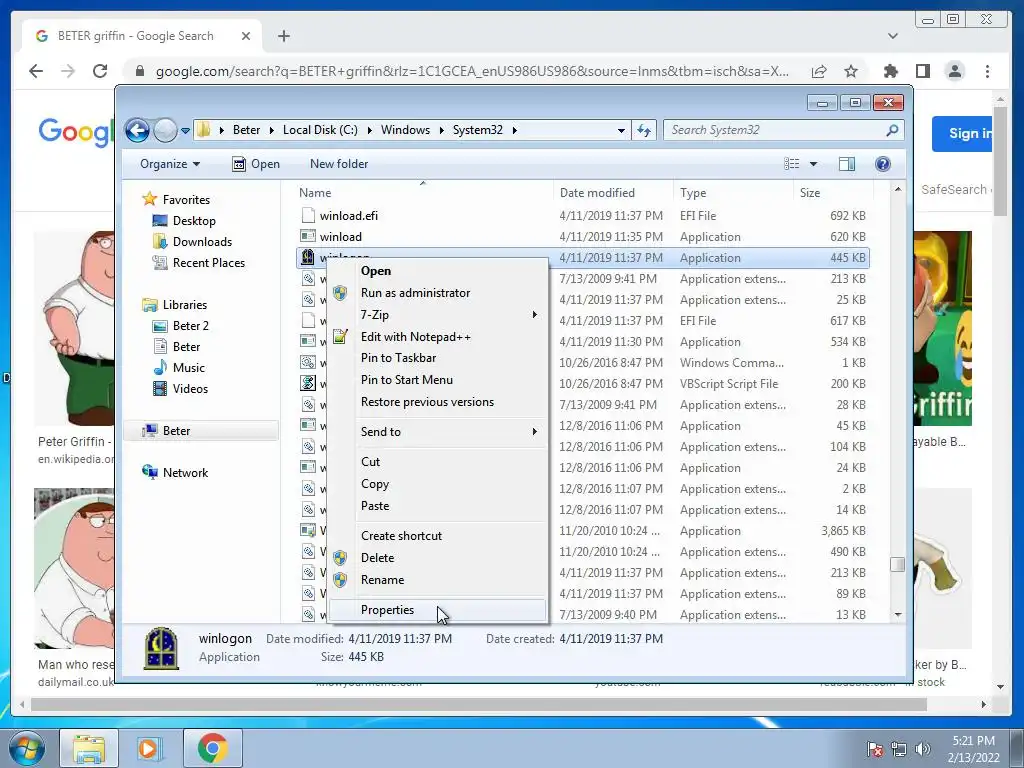Screen dimensions: 1024x768
Task: Click the refresh button beside address bar
Action: [644, 130]
